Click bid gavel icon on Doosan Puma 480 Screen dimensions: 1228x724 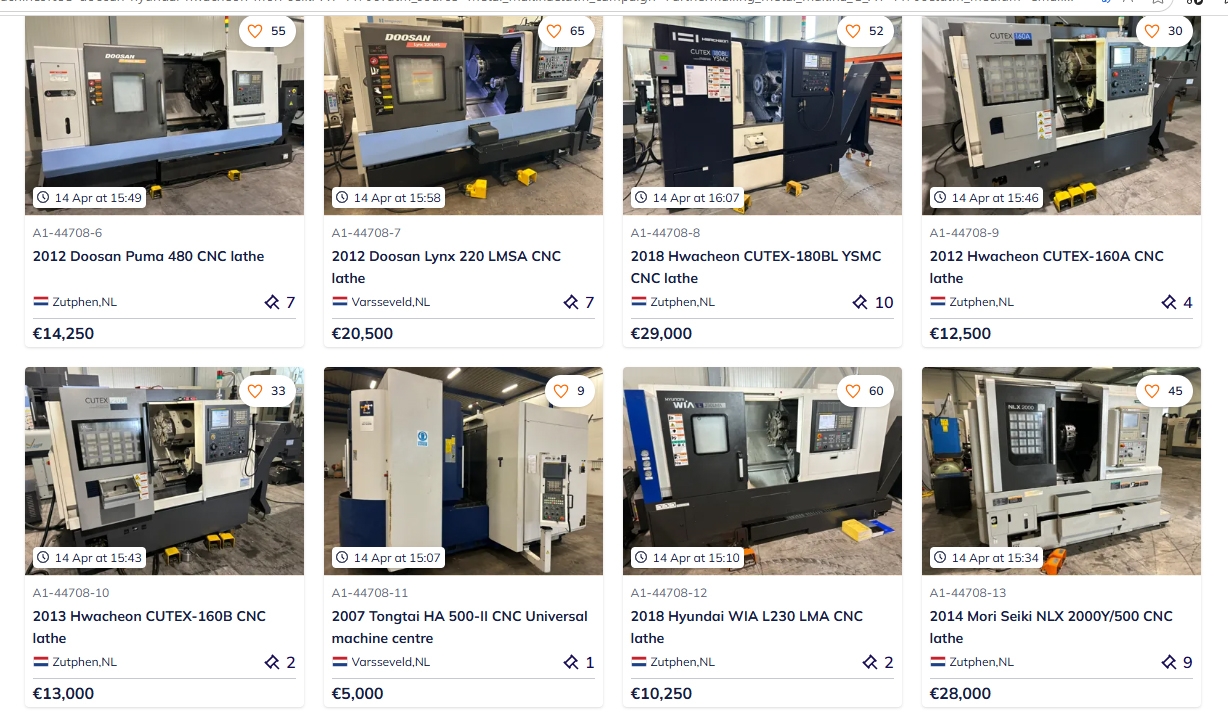[272, 302]
